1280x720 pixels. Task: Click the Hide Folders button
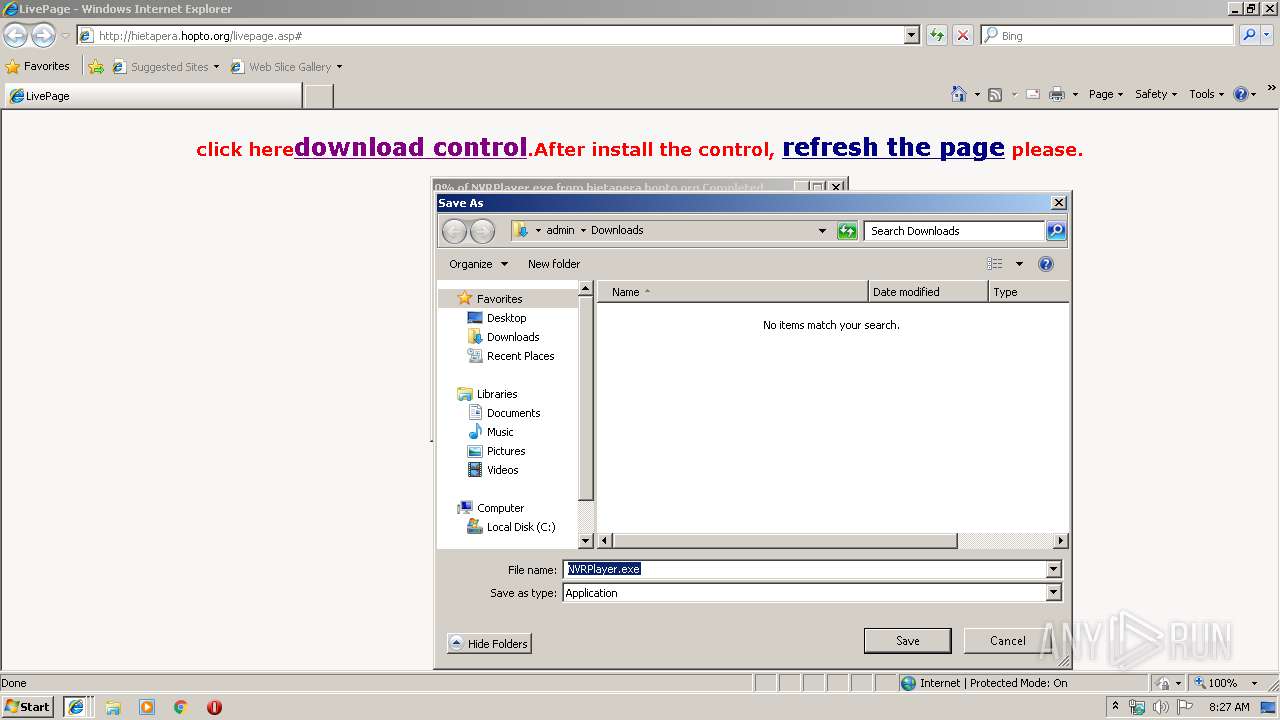489,644
